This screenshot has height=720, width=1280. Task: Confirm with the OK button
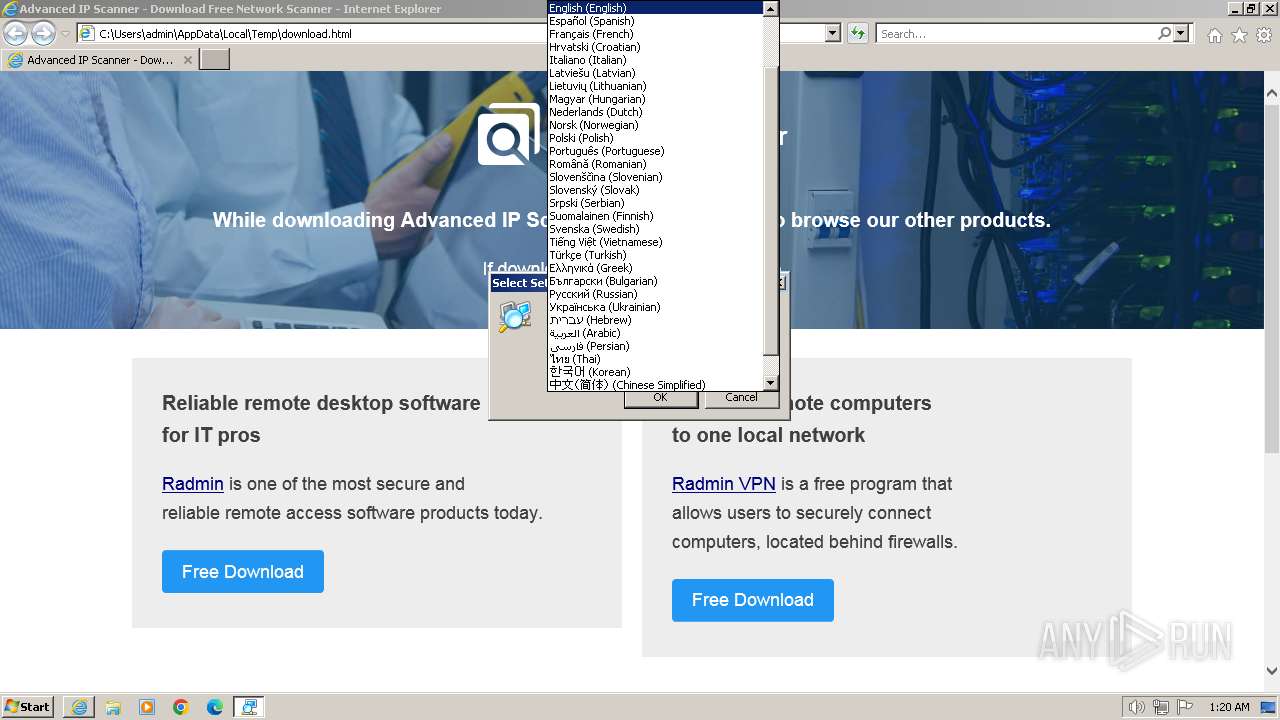[660, 398]
